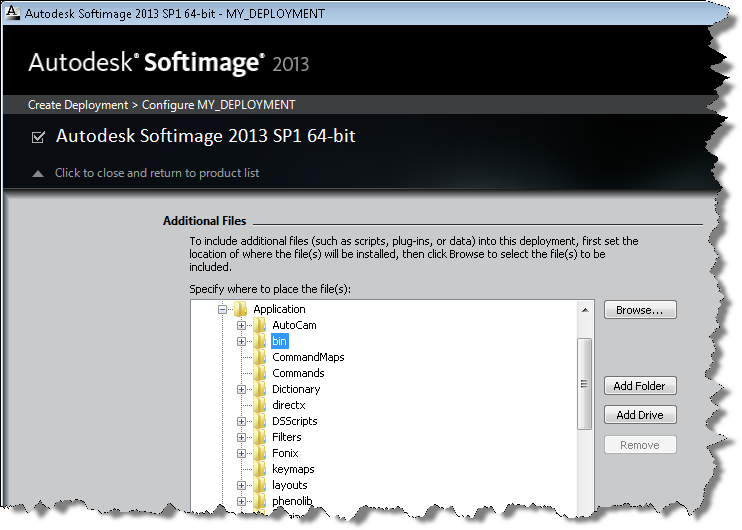
Task: Select the bin folder in tree
Action: point(279,342)
